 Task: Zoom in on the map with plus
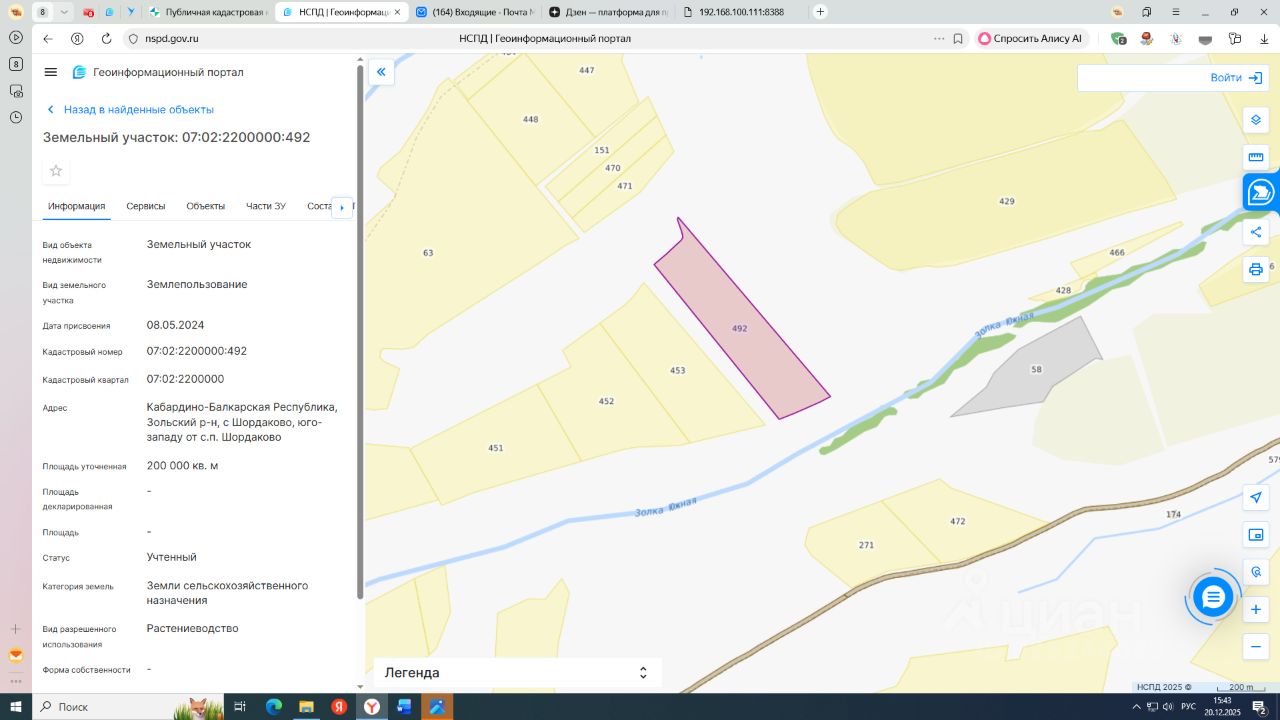[x=1256, y=609]
